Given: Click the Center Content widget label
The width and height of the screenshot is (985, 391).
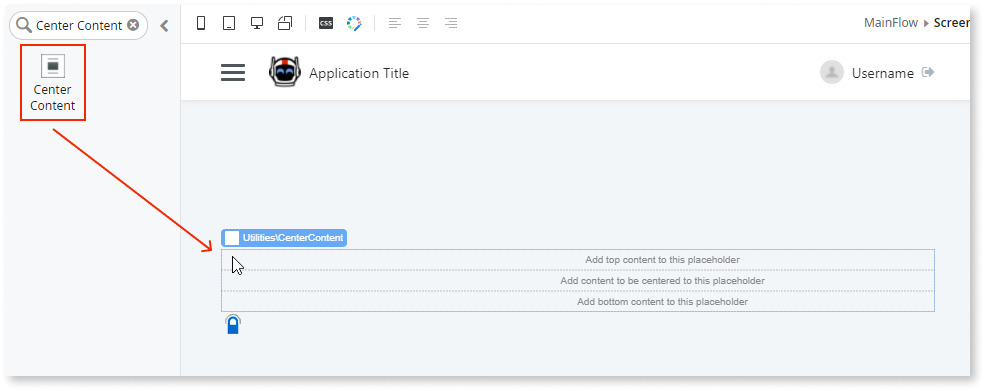Looking at the screenshot, I should click(x=53, y=97).
